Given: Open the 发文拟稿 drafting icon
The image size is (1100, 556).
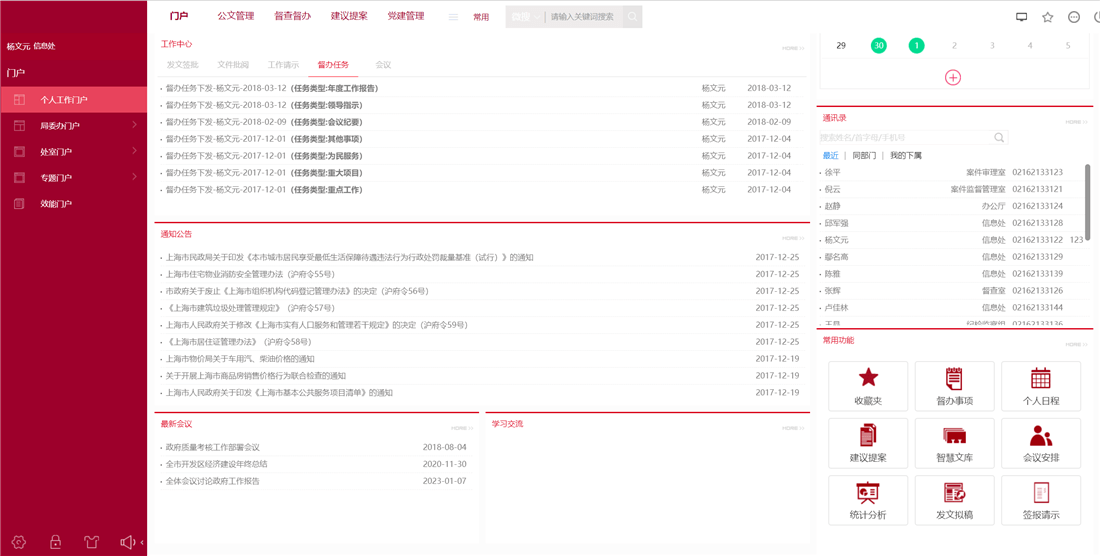Looking at the screenshot, I should click(x=954, y=500).
